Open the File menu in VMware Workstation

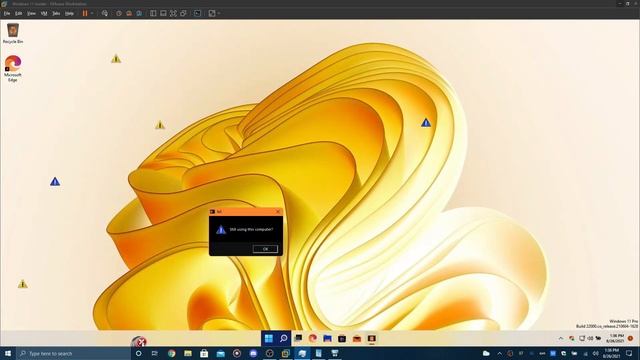pos(7,13)
